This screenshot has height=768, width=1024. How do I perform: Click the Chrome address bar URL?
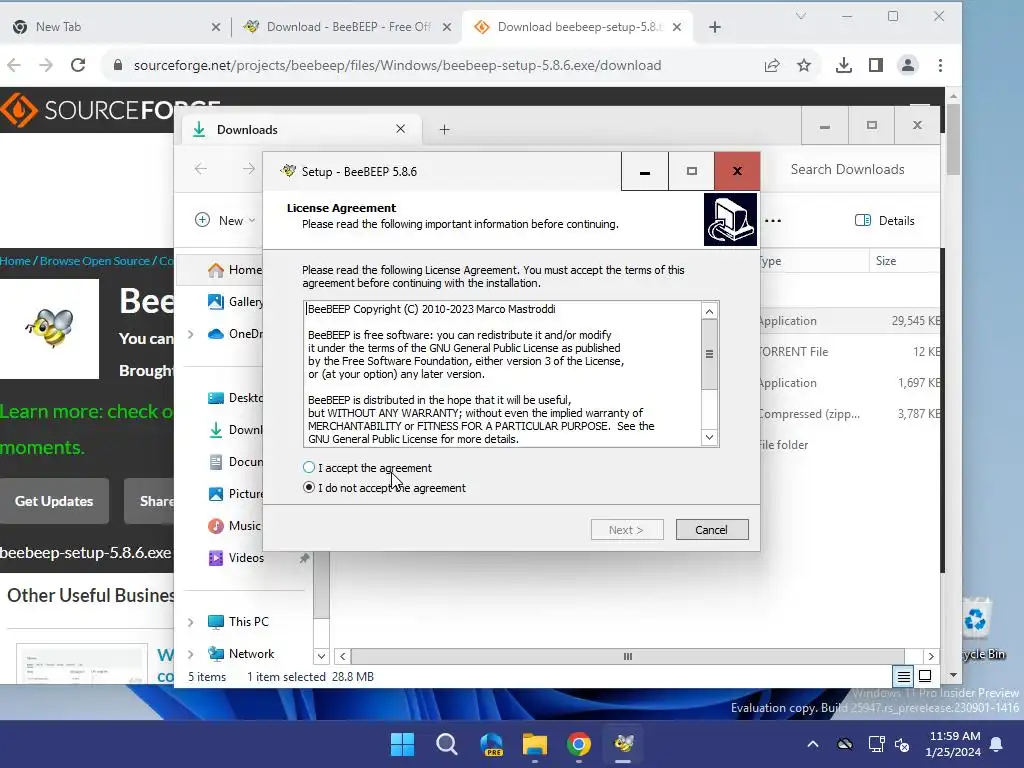point(397,65)
